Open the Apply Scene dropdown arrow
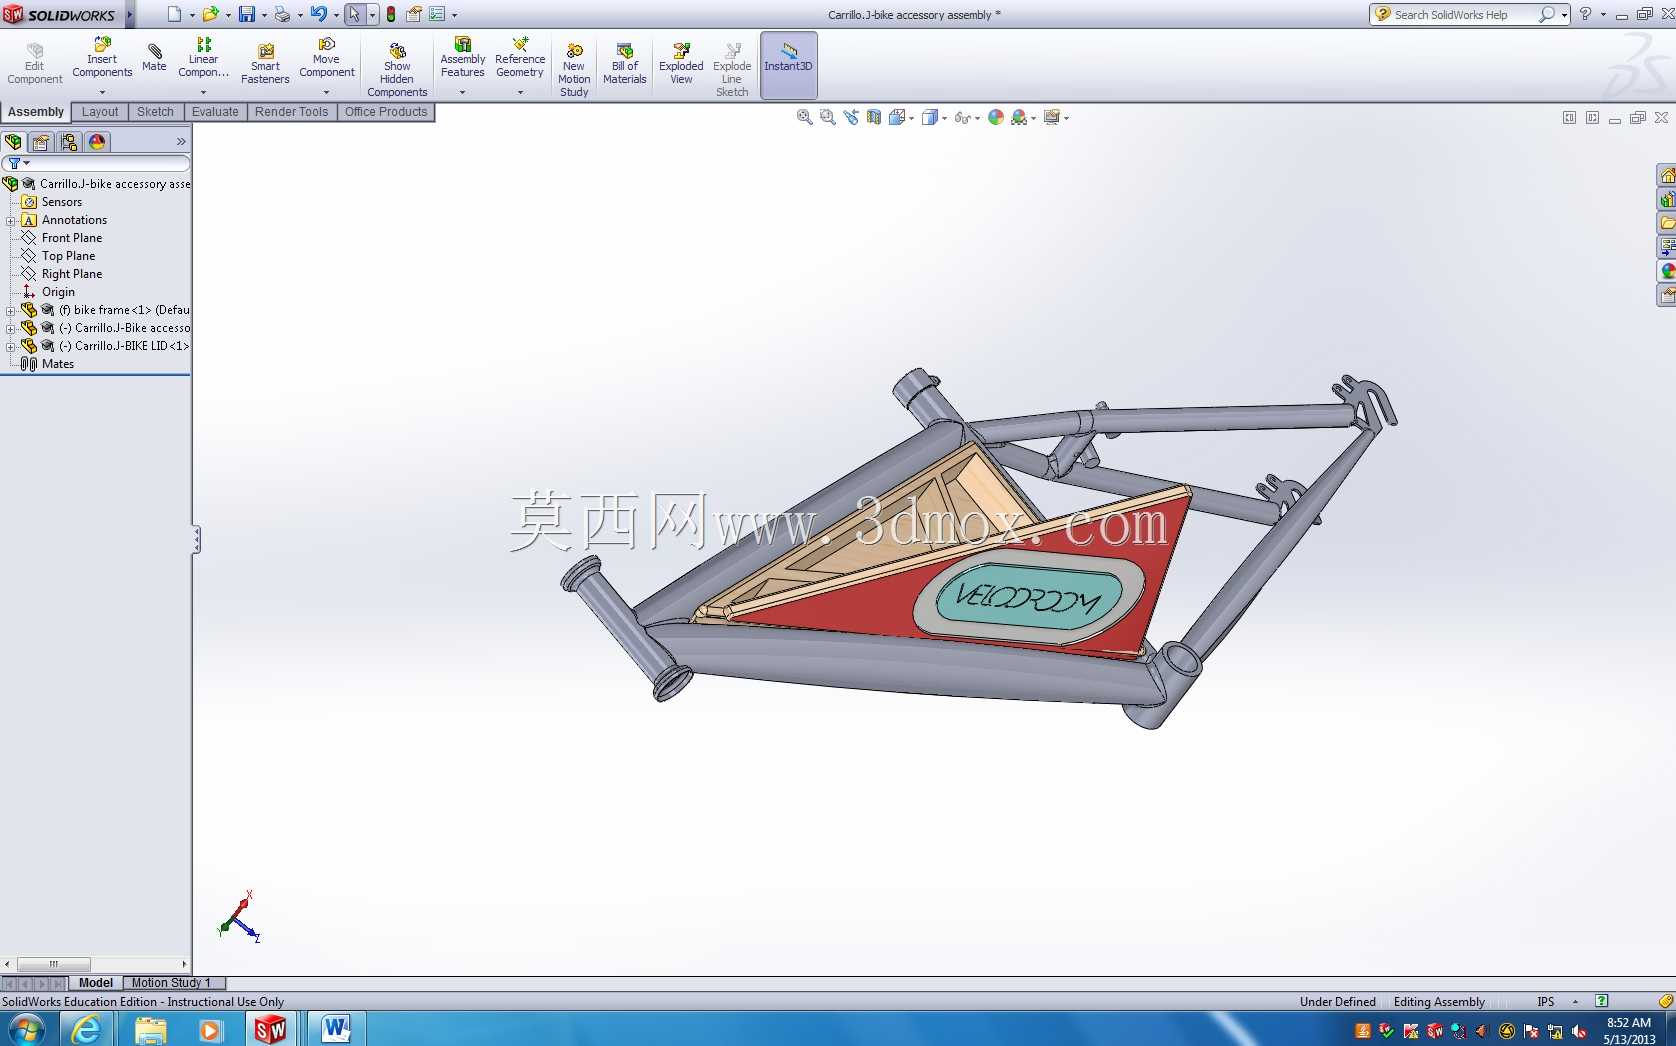 [x=1034, y=118]
